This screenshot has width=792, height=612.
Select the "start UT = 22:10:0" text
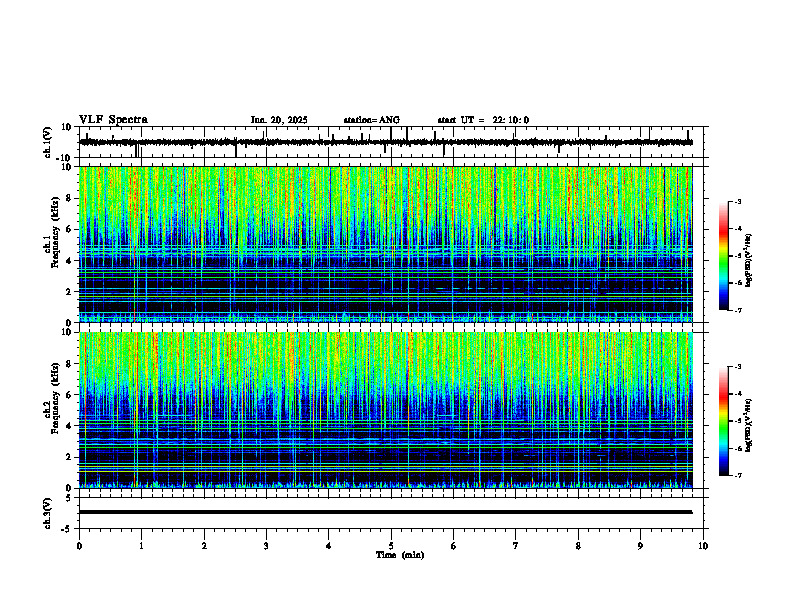click(x=483, y=120)
